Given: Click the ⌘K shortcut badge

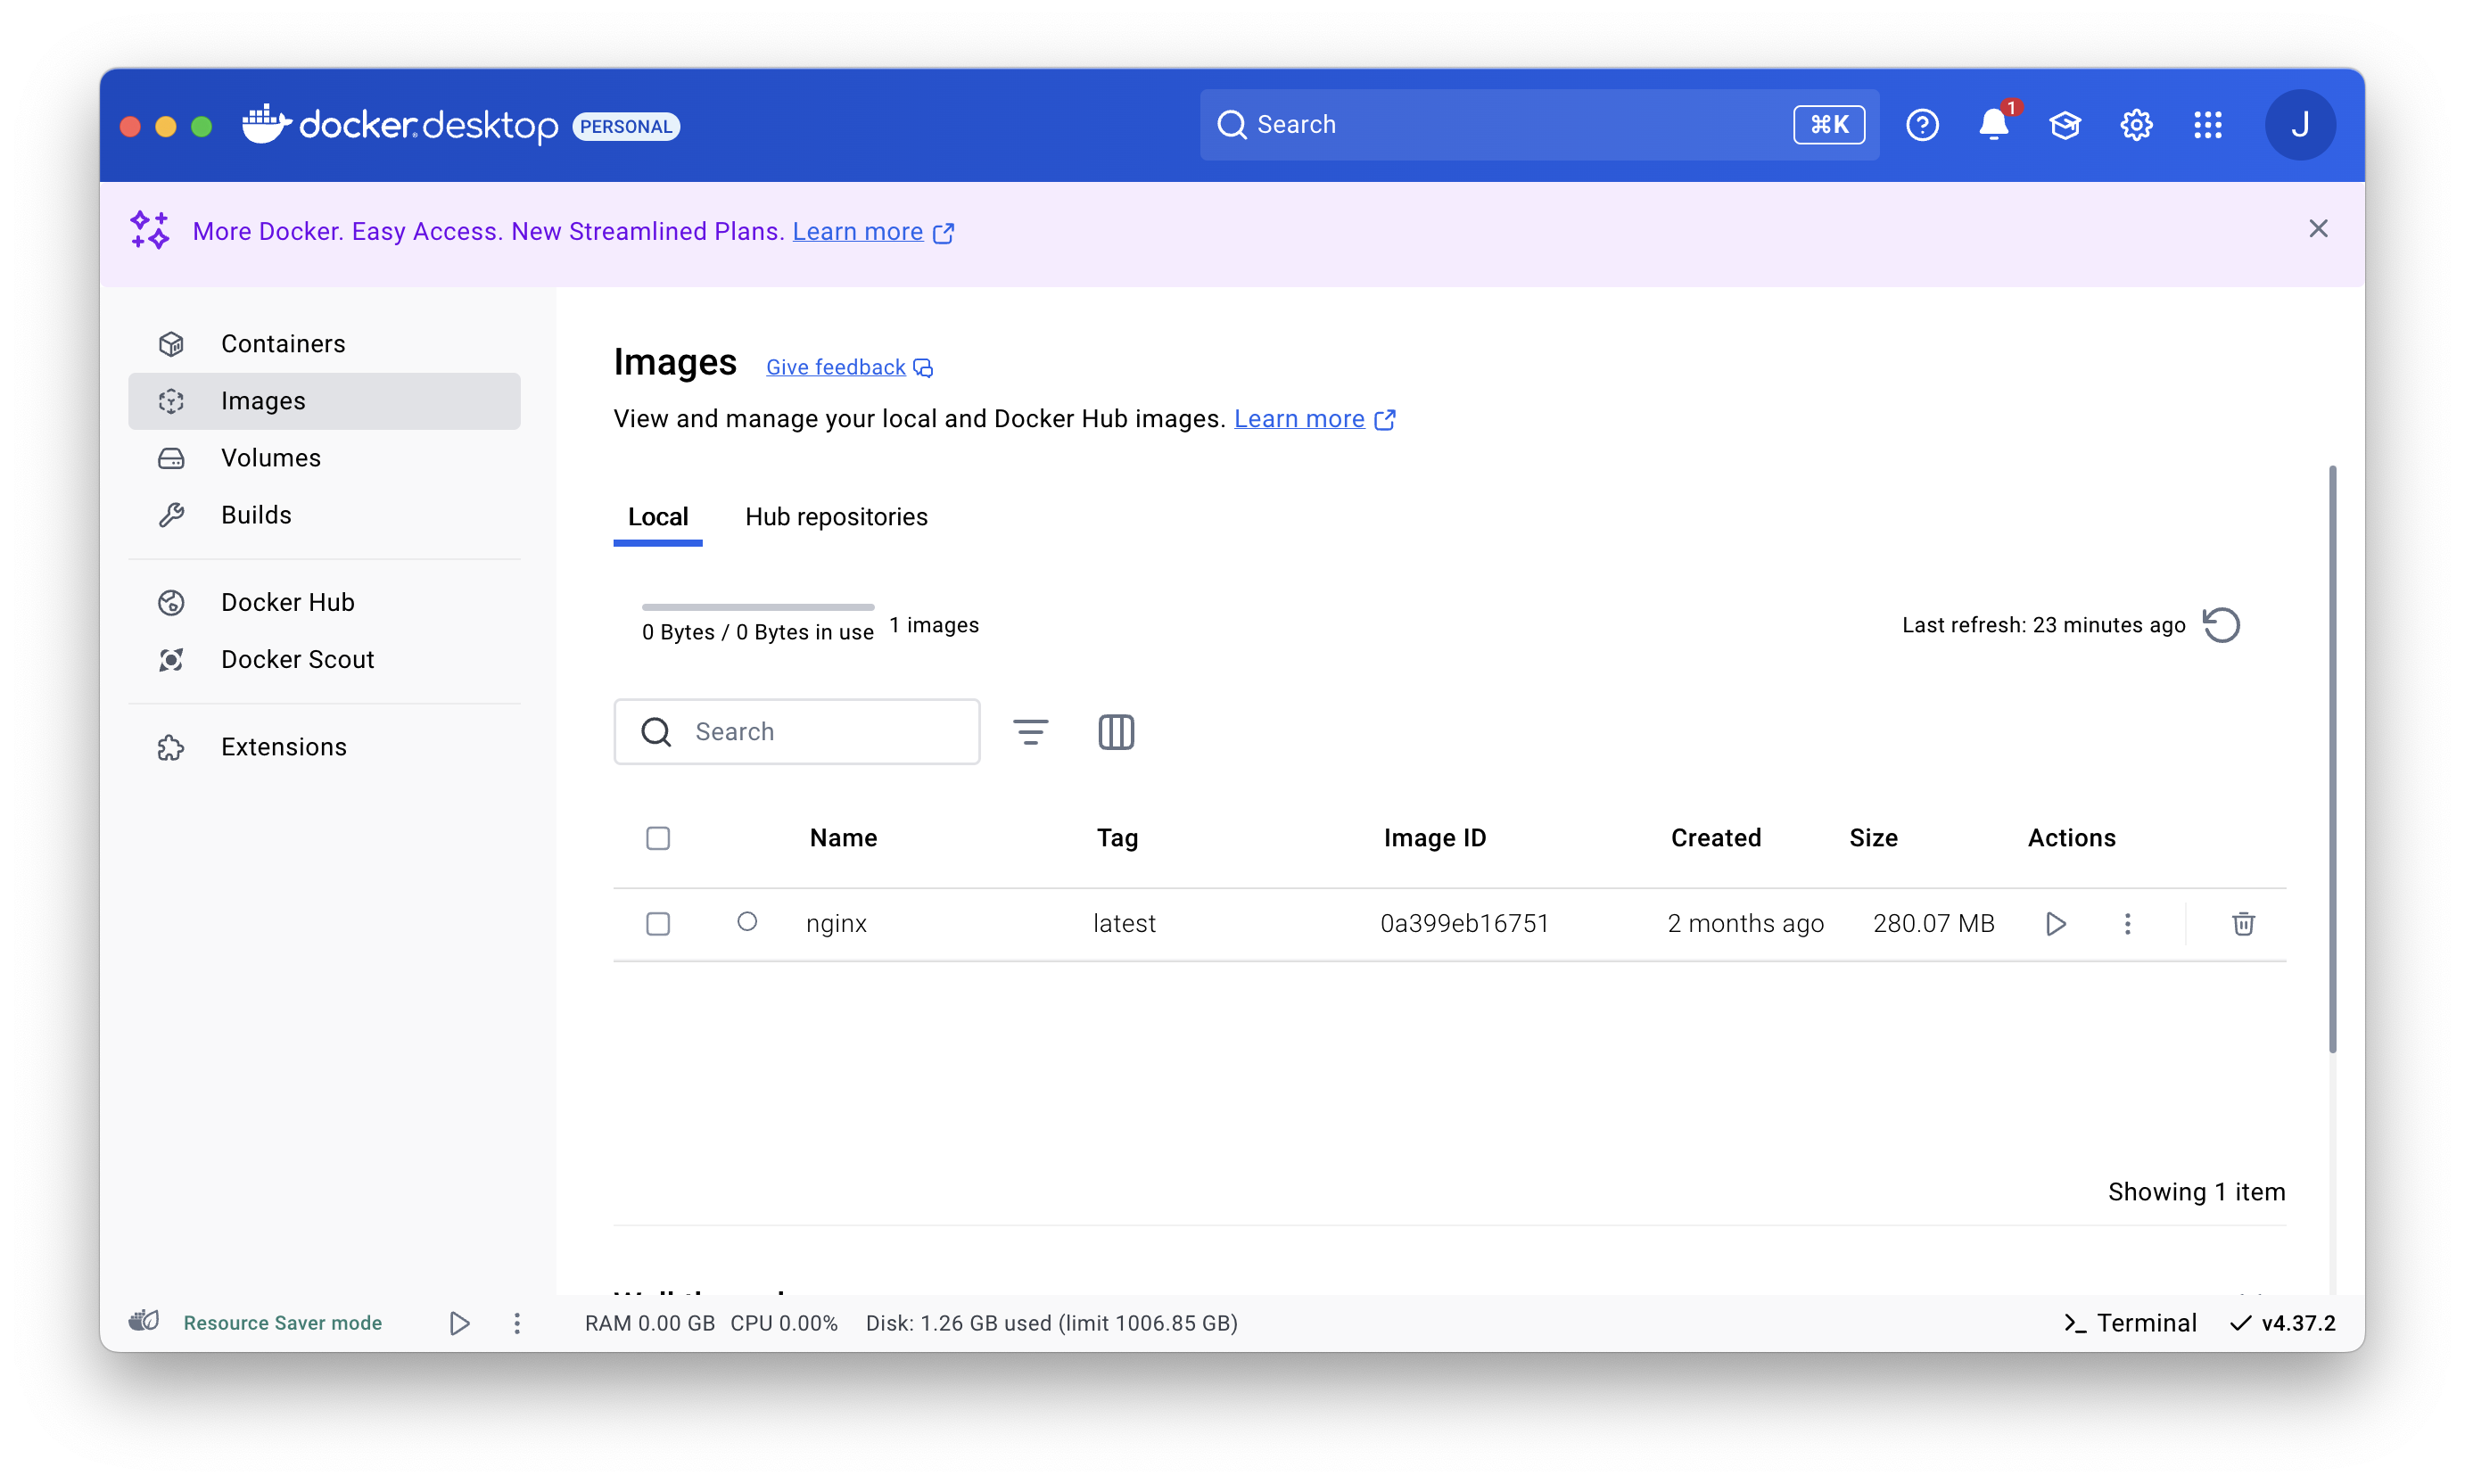Looking at the screenshot, I should coord(1829,125).
